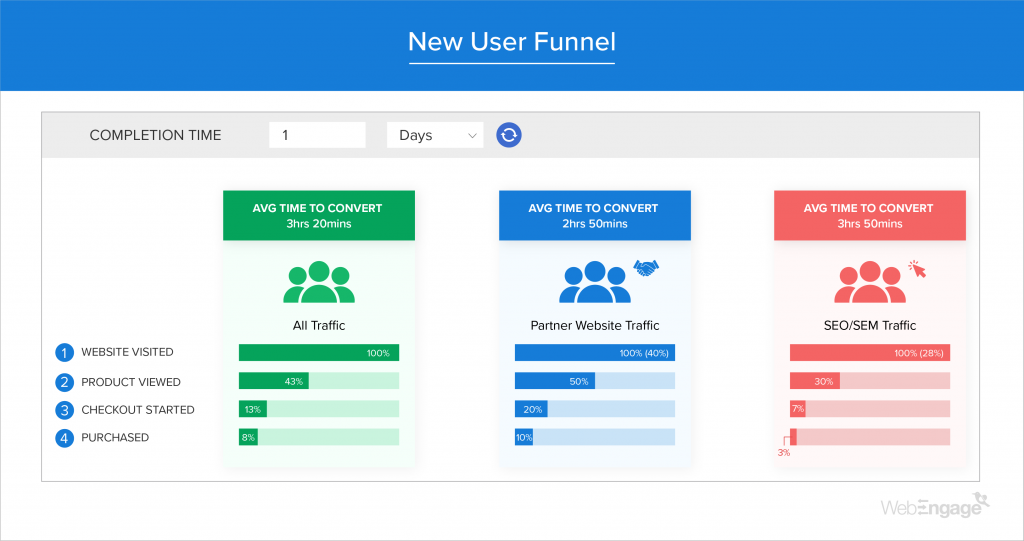Click the Partner traffic 100% (40%) bar

[x=595, y=353]
